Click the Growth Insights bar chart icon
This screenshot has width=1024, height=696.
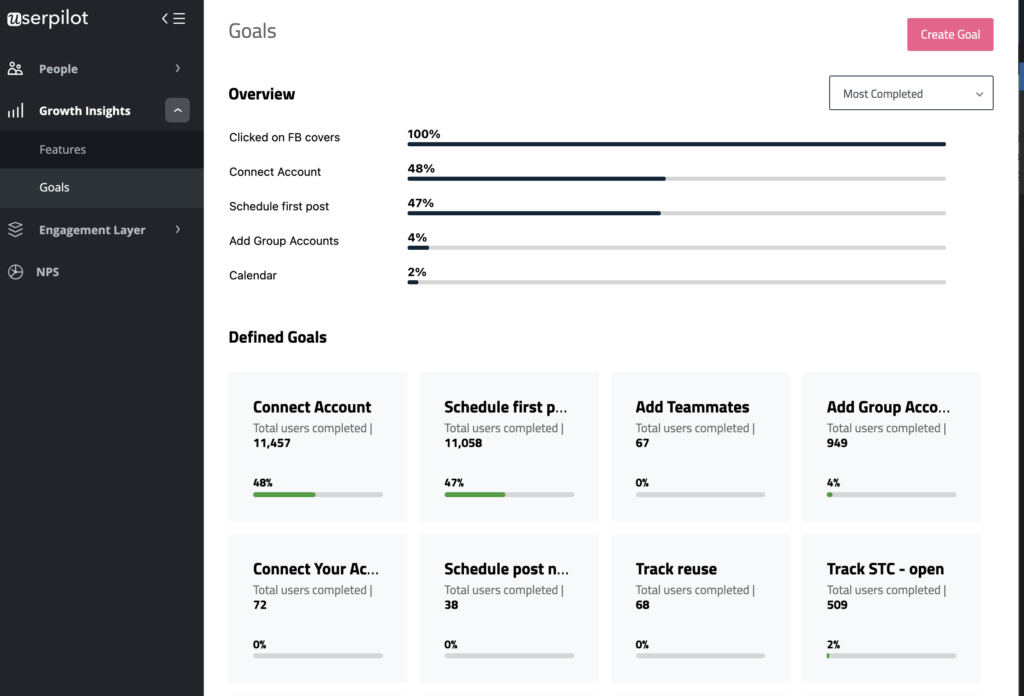pos(14,110)
